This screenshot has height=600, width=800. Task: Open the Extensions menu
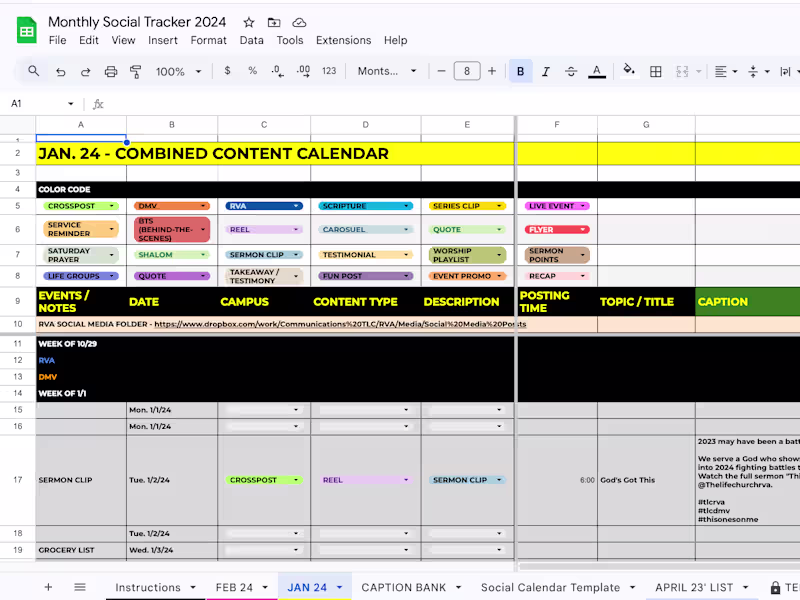point(343,40)
